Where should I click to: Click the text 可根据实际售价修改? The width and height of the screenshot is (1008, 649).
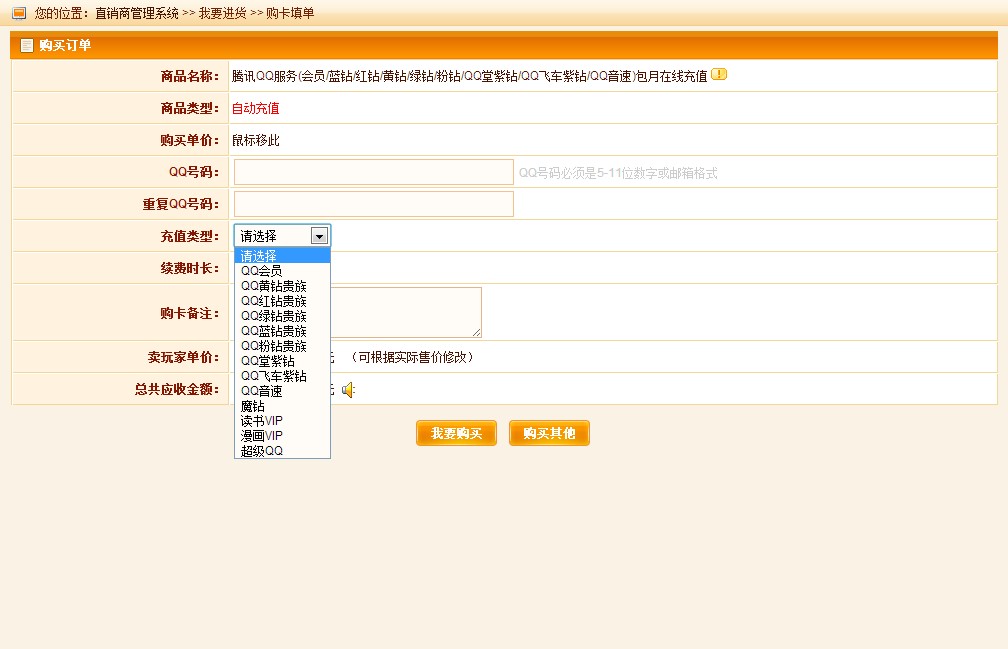(x=413, y=357)
